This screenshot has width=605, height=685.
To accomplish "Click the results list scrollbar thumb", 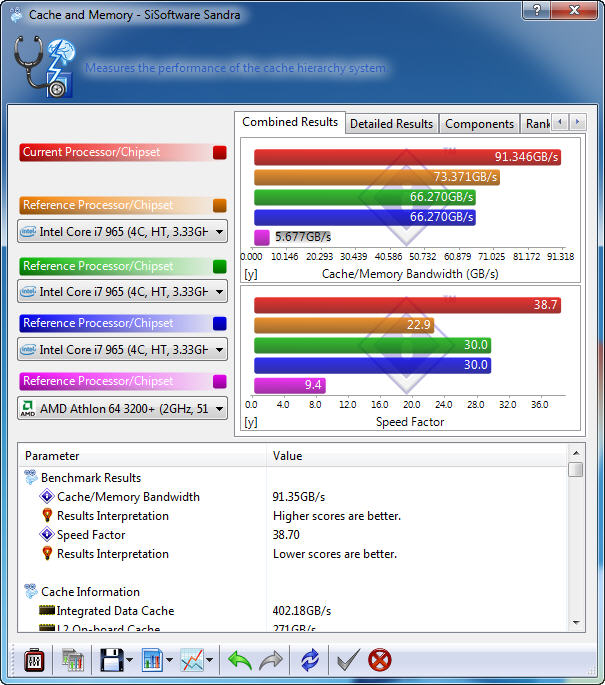I will (576, 470).
